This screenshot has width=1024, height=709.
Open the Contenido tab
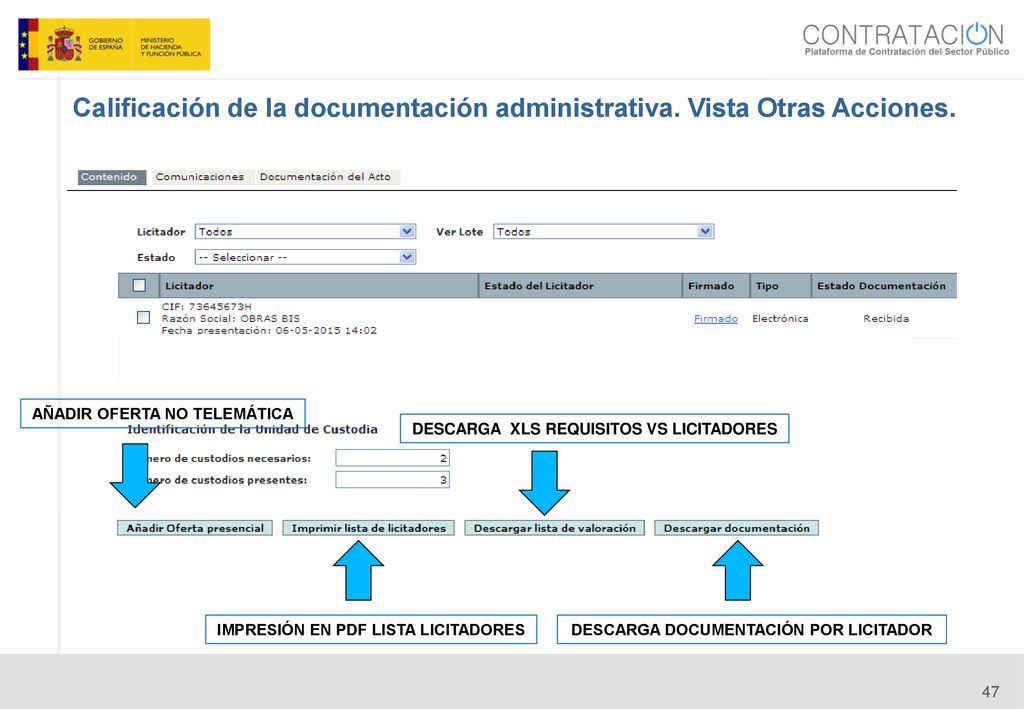pyautogui.click(x=112, y=177)
